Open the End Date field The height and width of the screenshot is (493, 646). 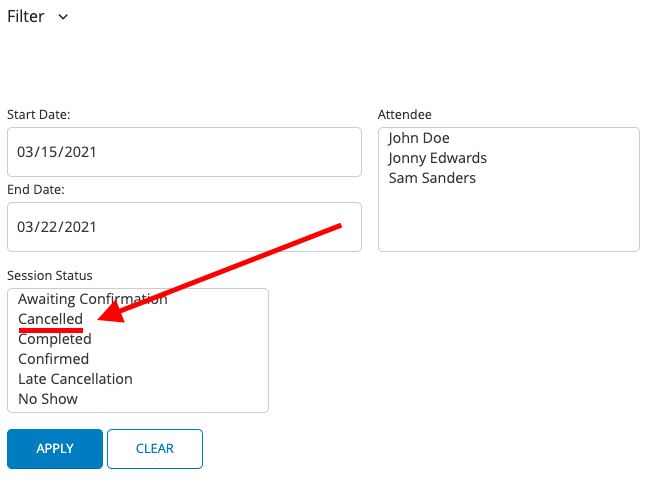pyautogui.click(x=184, y=227)
